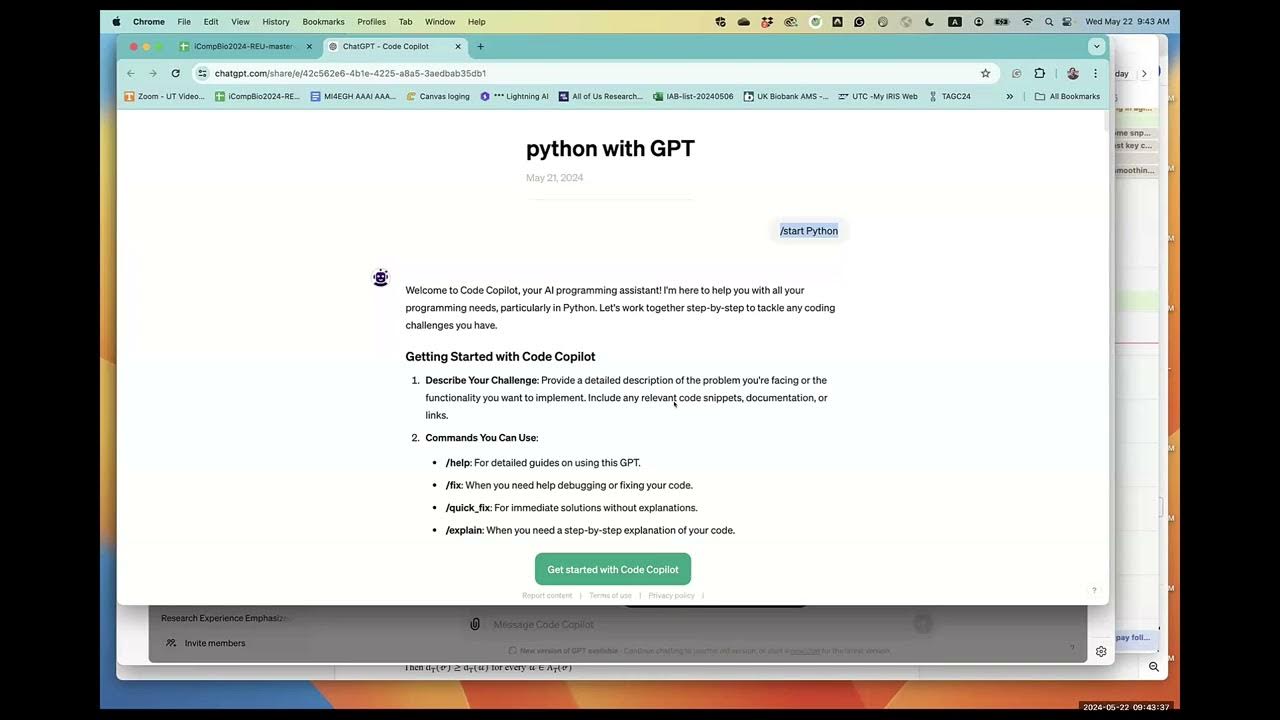Screen dimensions: 1280x720
Task: Open the Terms of use link
Action: tap(610, 596)
